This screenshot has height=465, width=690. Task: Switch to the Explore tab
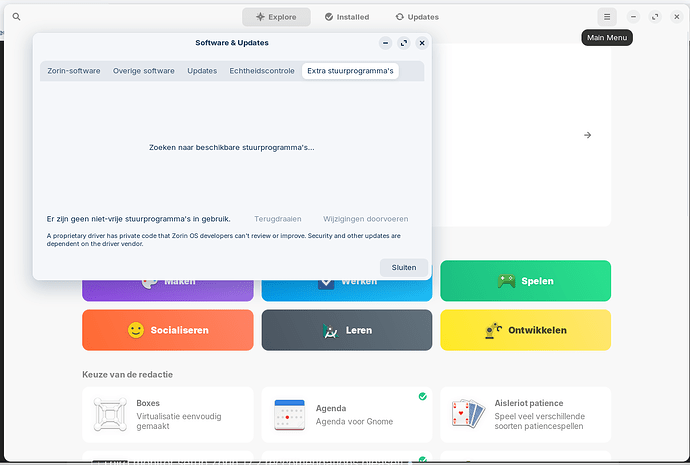tap(276, 17)
